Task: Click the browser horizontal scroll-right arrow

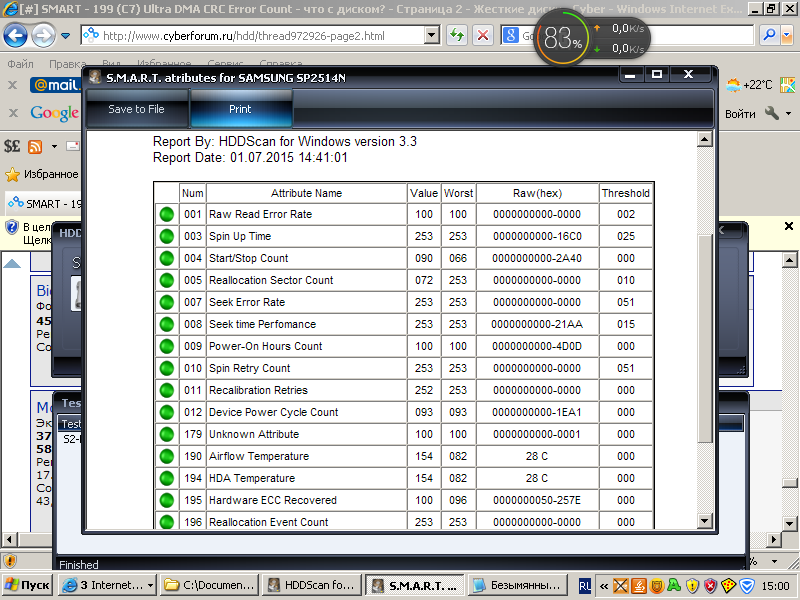Action: [774, 539]
